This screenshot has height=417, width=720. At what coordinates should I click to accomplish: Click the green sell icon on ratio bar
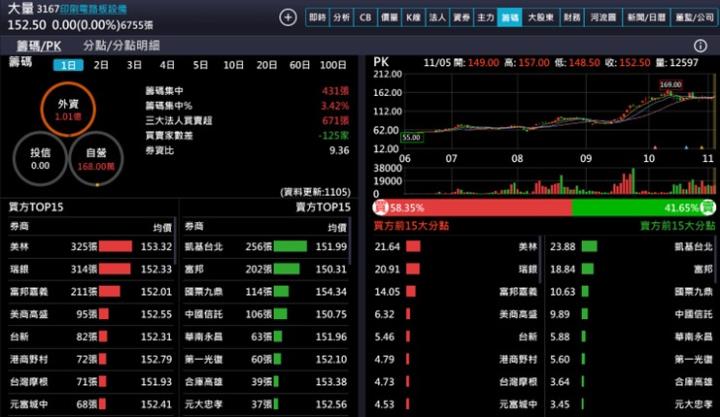pyautogui.click(x=708, y=208)
